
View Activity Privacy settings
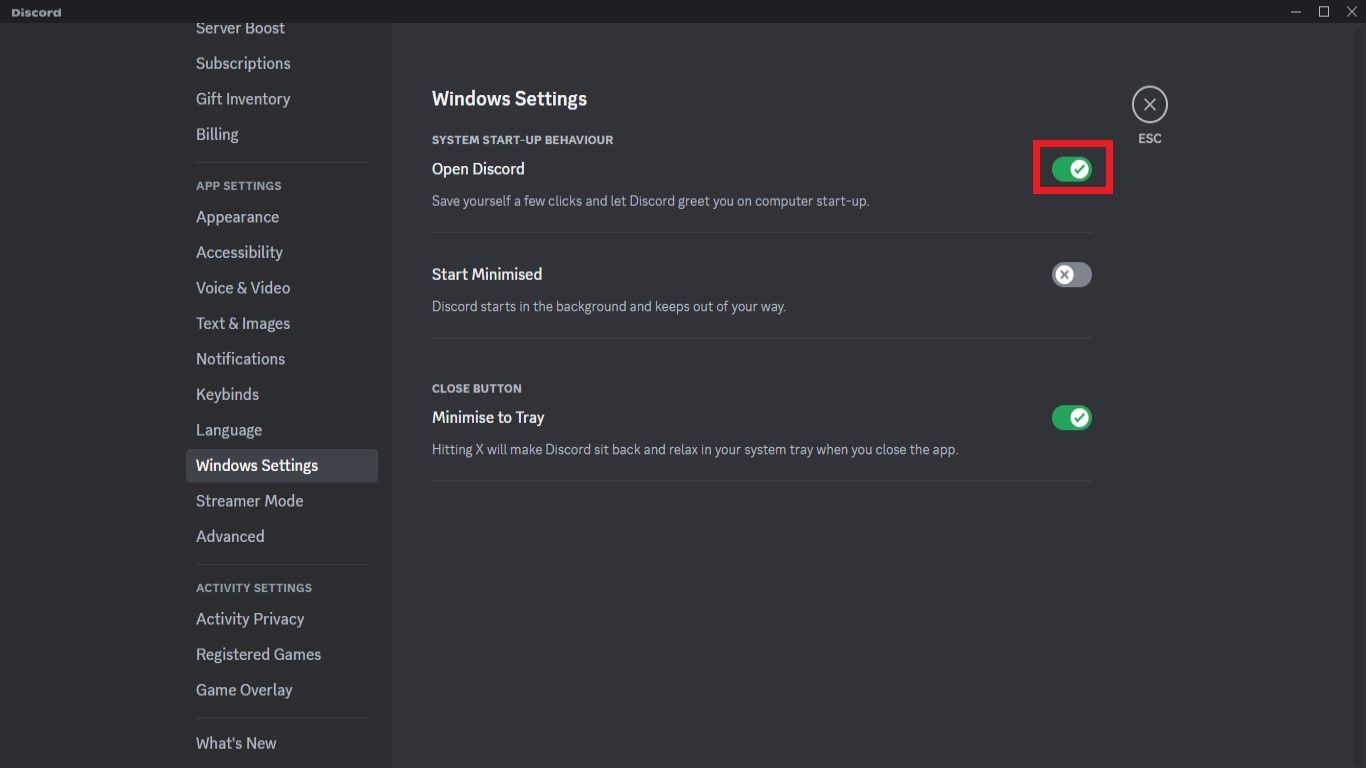pos(250,619)
